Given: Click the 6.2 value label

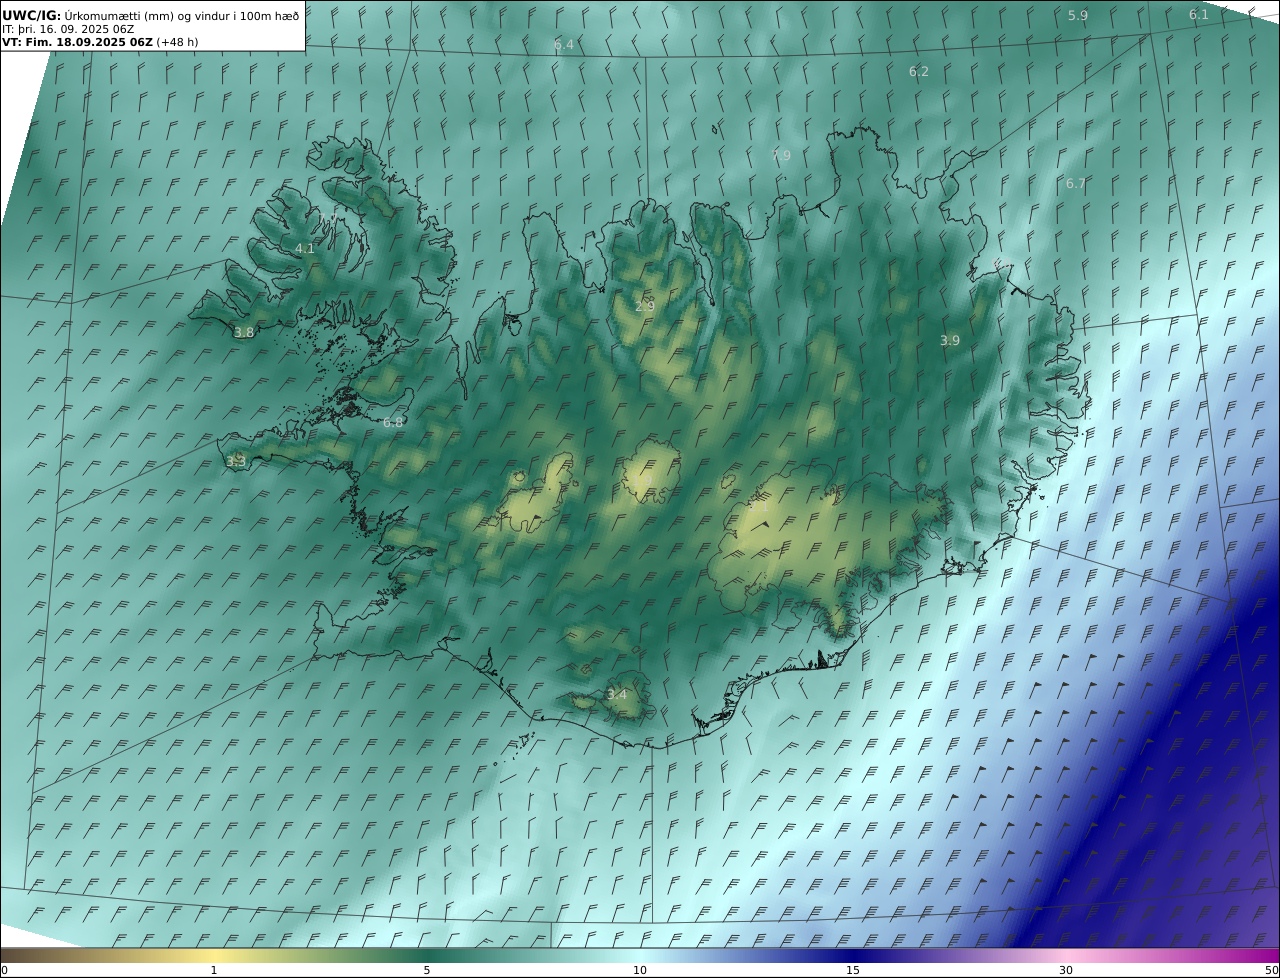Looking at the screenshot, I should click(919, 72).
